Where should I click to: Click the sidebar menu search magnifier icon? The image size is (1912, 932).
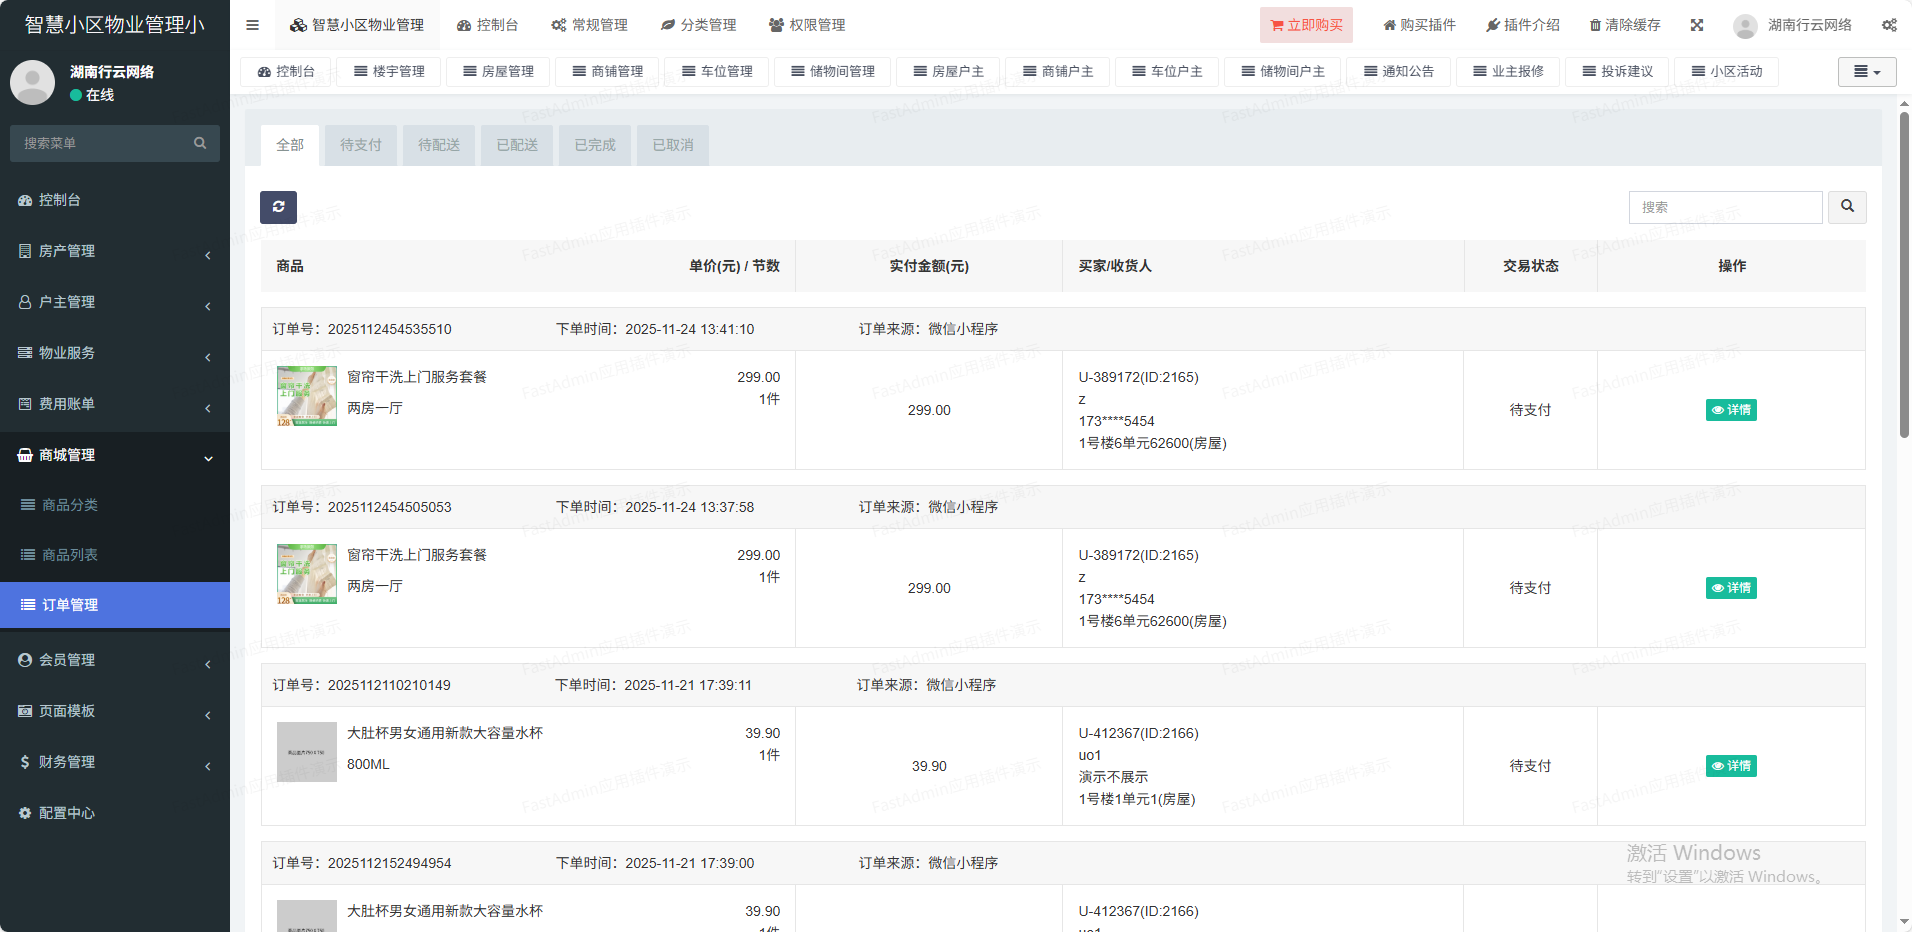[x=200, y=143]
